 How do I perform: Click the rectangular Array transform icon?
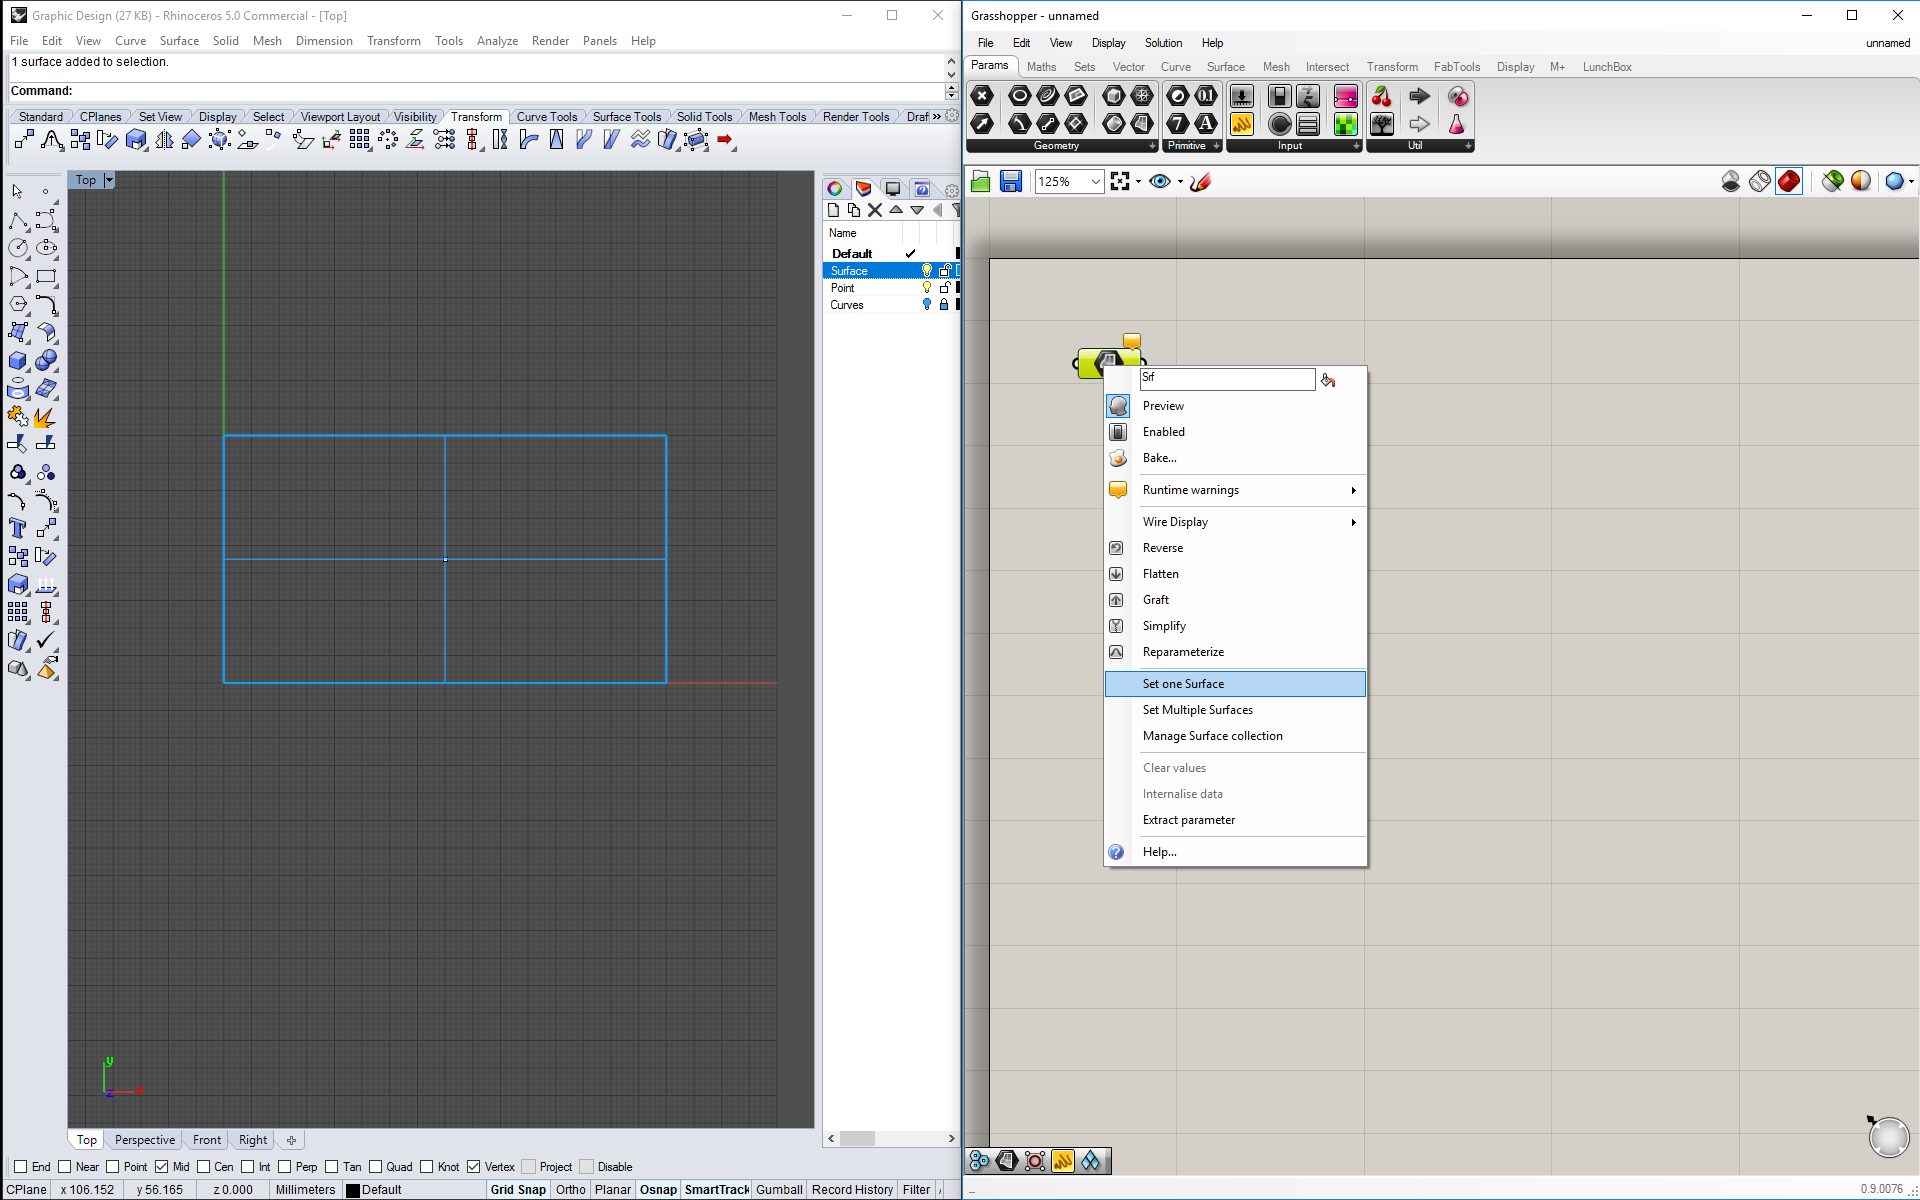pyautogui.click(x=360, y=140)
